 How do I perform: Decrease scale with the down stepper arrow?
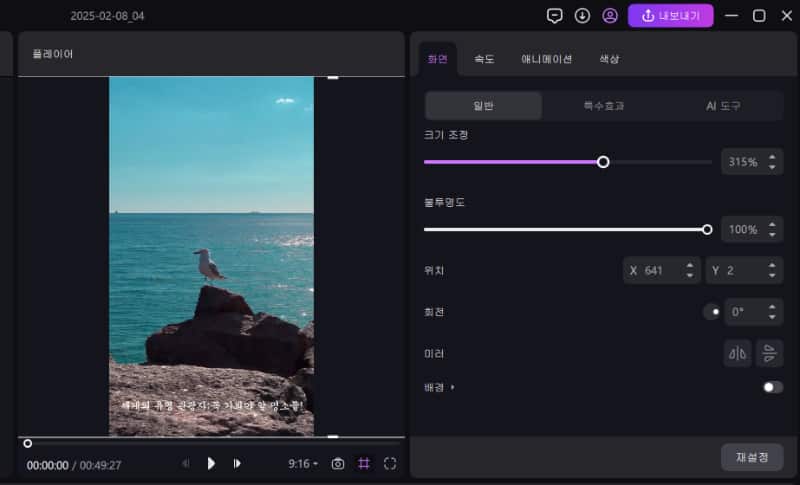tap(772, 167)
